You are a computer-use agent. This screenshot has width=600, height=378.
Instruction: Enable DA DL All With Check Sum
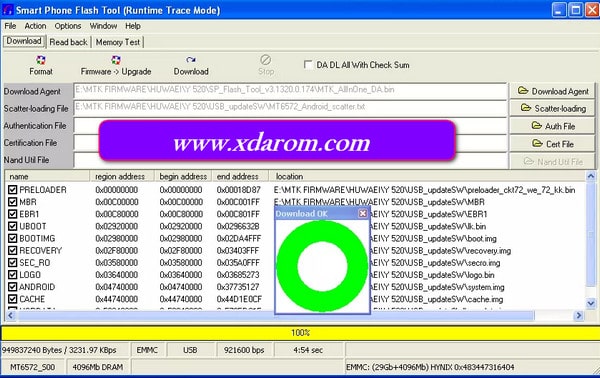click(x=308, y=65)
